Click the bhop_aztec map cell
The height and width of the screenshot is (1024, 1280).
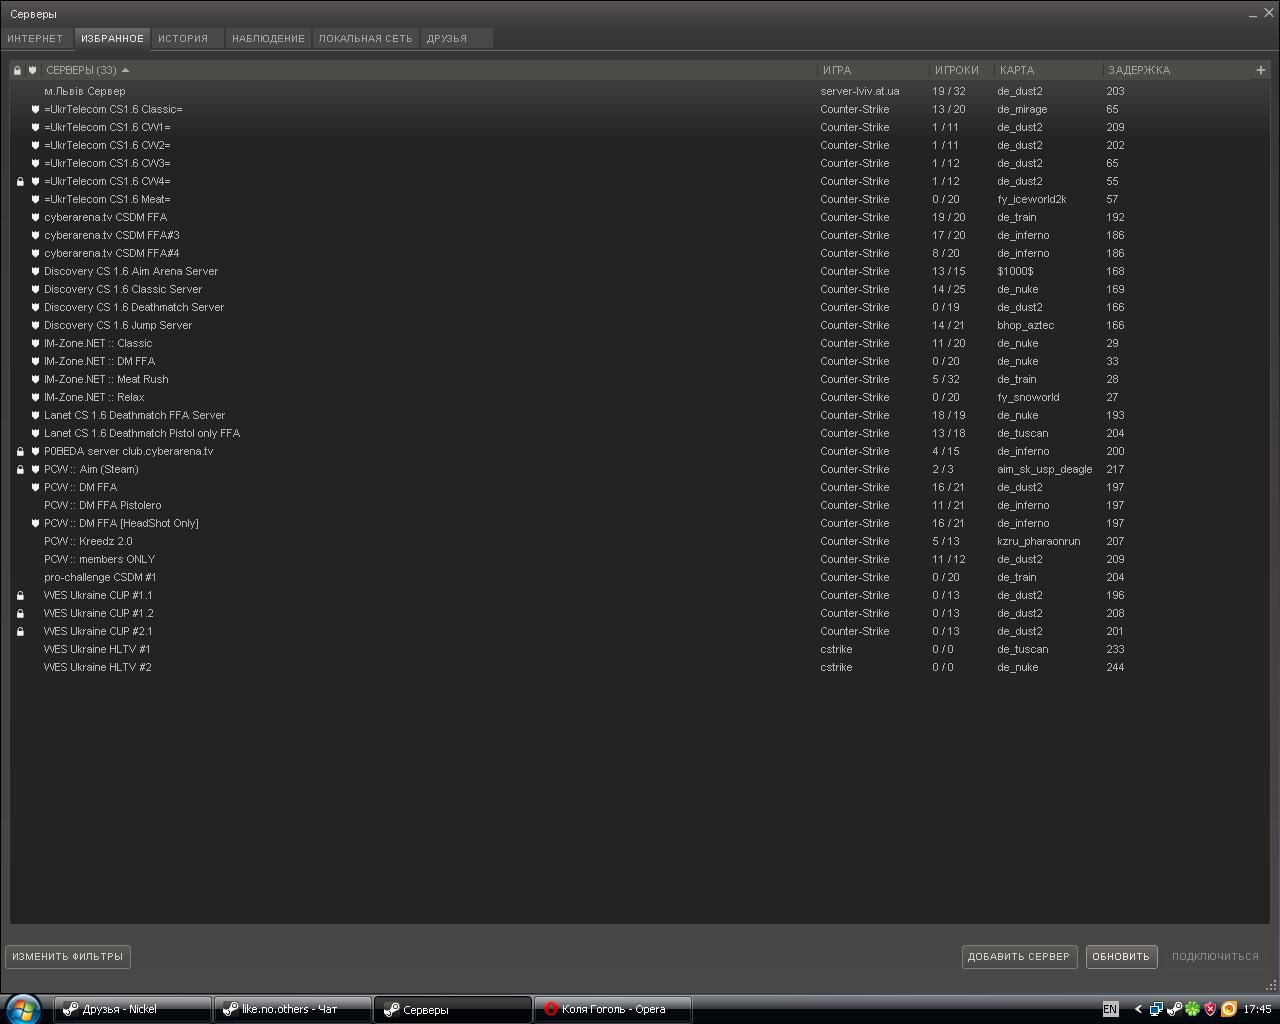coord(1025,325)
